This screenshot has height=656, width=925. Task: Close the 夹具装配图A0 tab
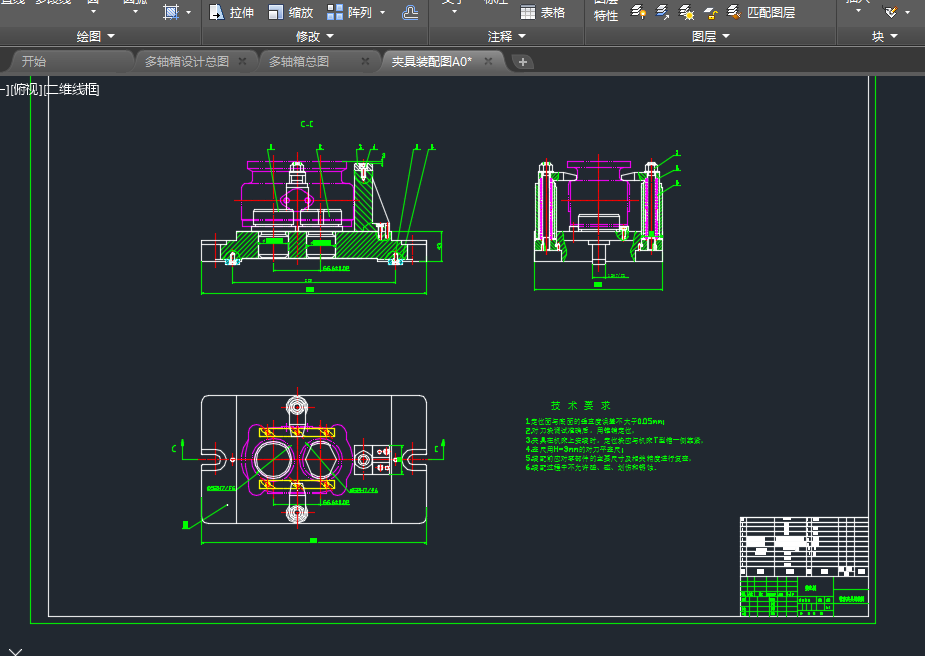pos(488,62)
